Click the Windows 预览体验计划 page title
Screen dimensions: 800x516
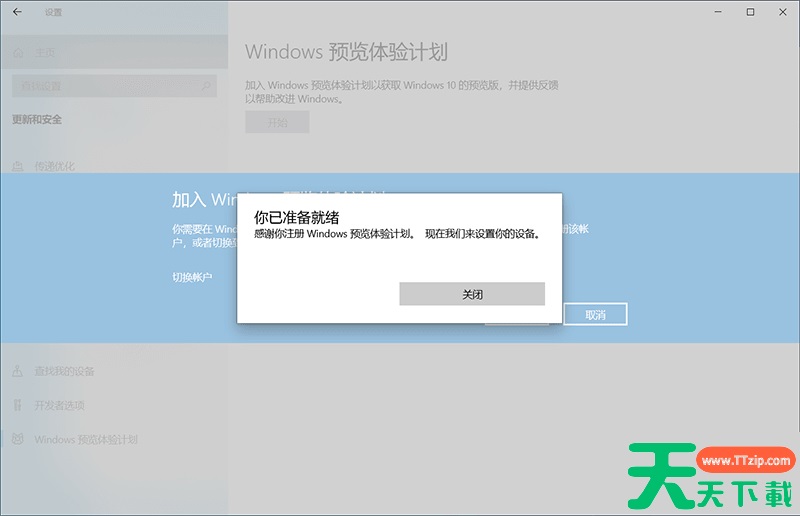pos(346,52)
